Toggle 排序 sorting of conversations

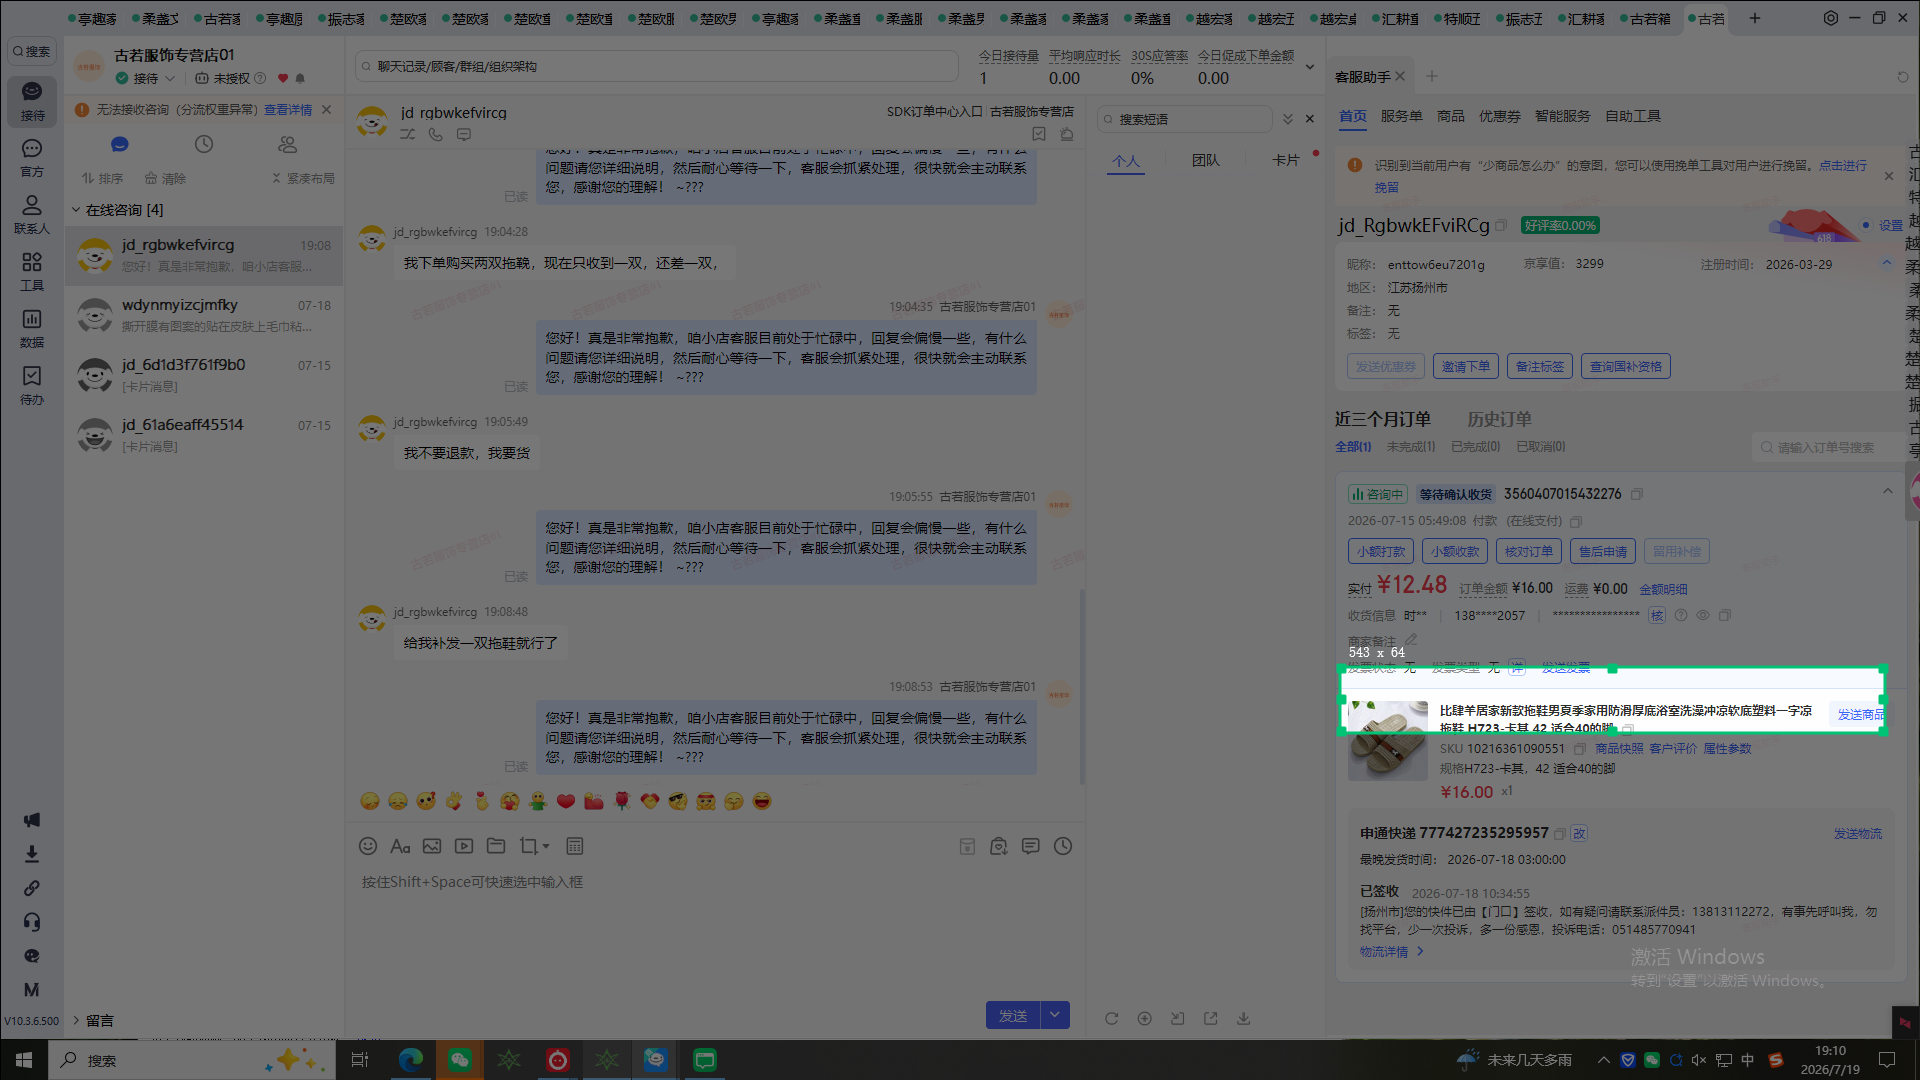(103, 178)
